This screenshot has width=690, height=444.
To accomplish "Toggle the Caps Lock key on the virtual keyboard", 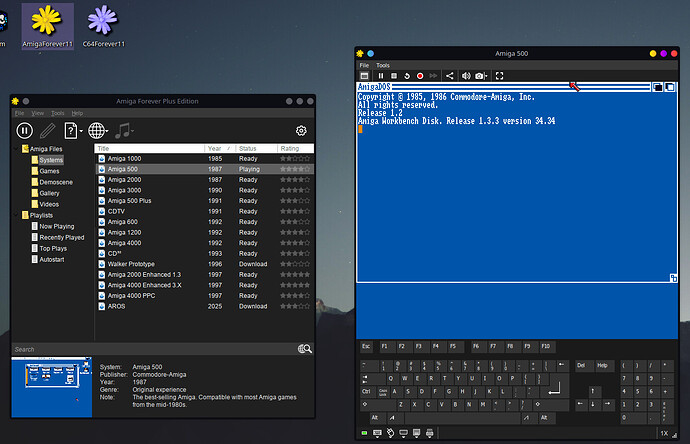I will pyautogui.click(x=383, y=392).
